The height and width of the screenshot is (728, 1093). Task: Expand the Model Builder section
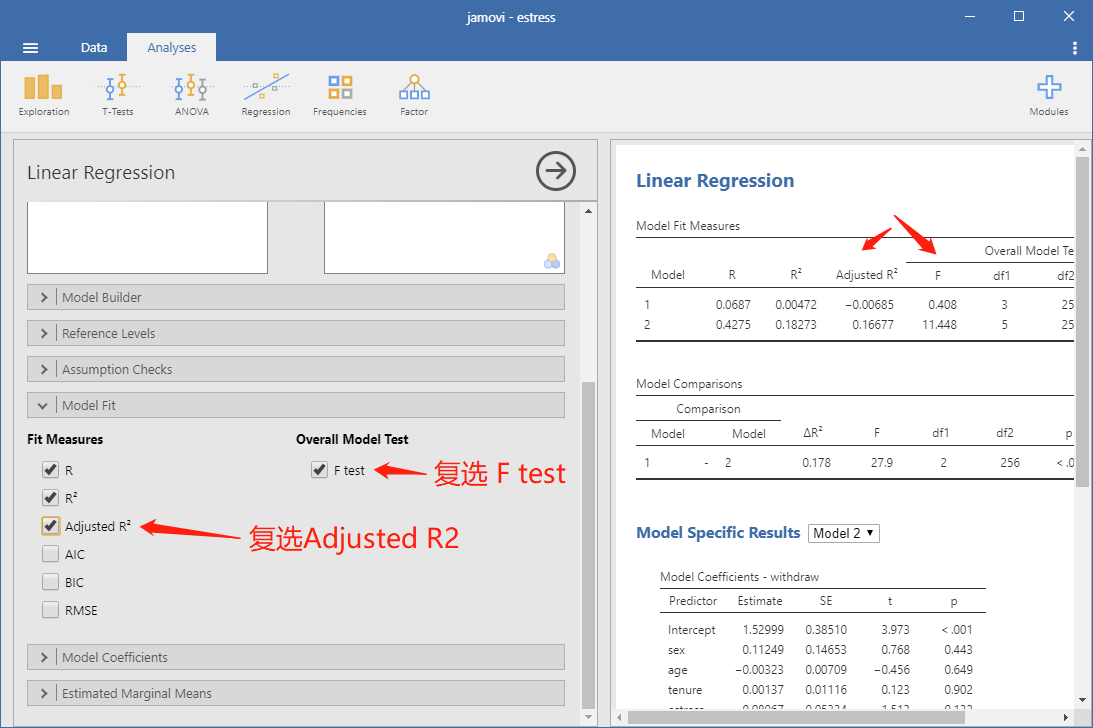point(296,297)
